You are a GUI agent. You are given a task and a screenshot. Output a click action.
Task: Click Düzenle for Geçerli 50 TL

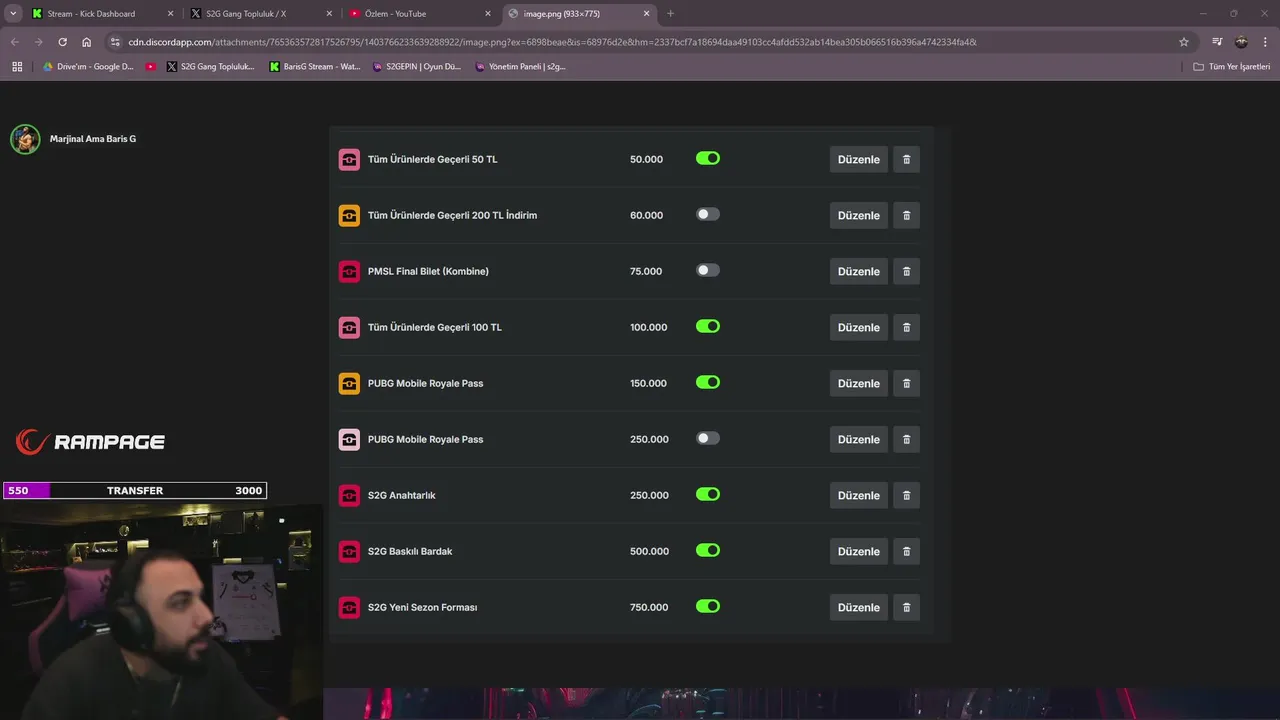859,159
